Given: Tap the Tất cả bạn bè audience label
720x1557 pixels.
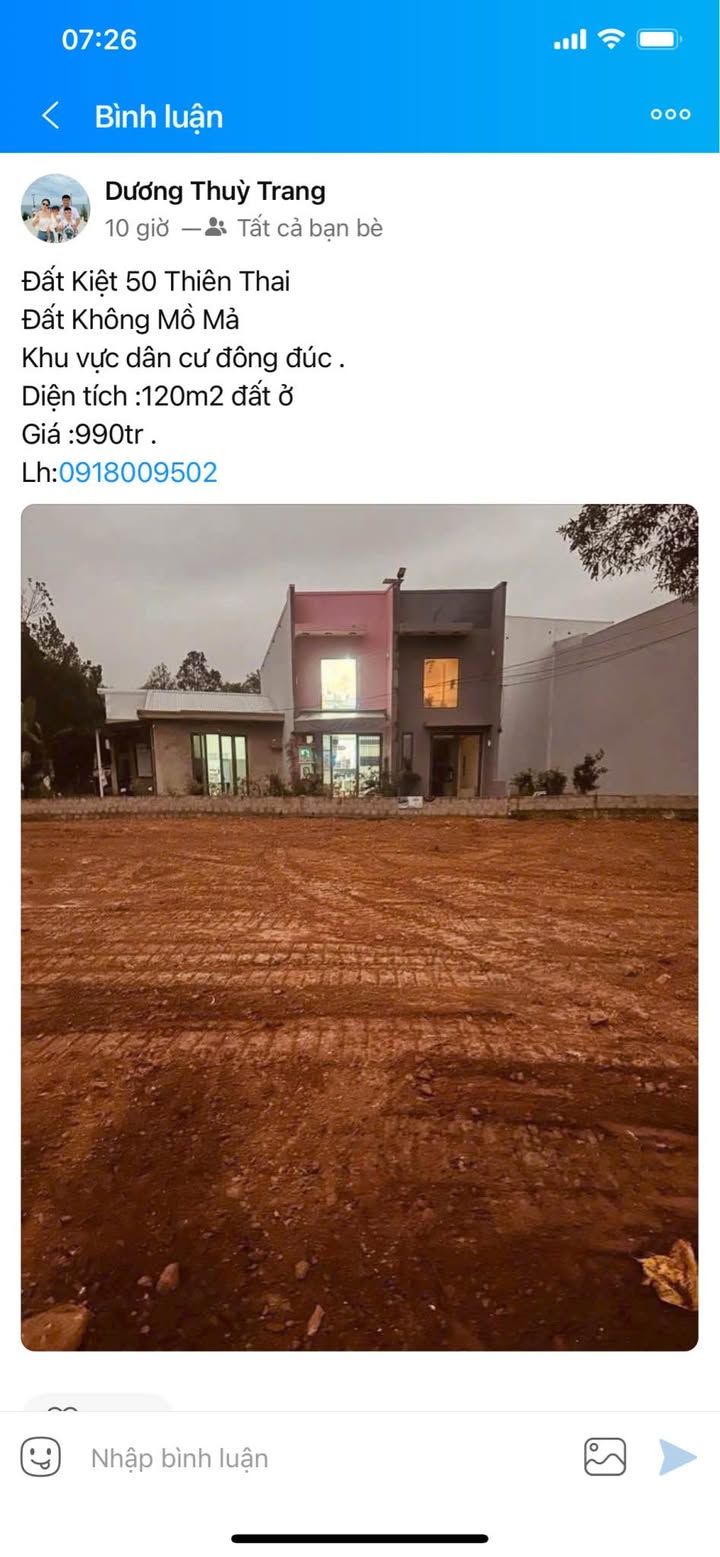Looking at the screenshot, I should 310,228.
